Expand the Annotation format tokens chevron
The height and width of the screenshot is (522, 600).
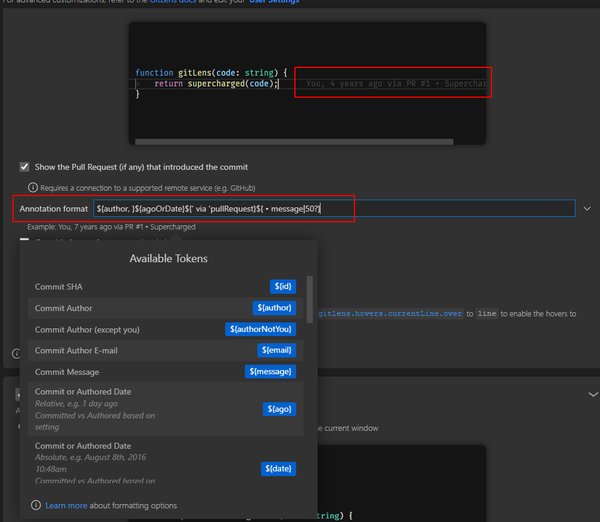click(587, 209)
